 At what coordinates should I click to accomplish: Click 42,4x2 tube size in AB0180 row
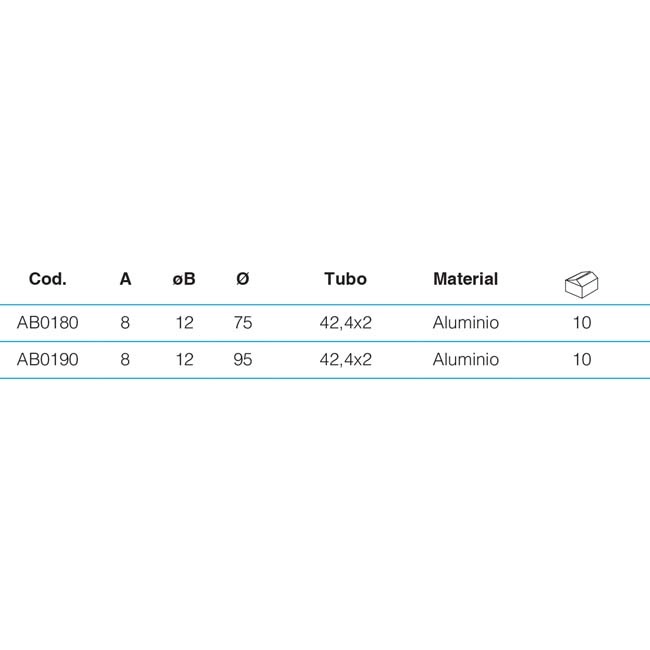(x=345, y=323)
